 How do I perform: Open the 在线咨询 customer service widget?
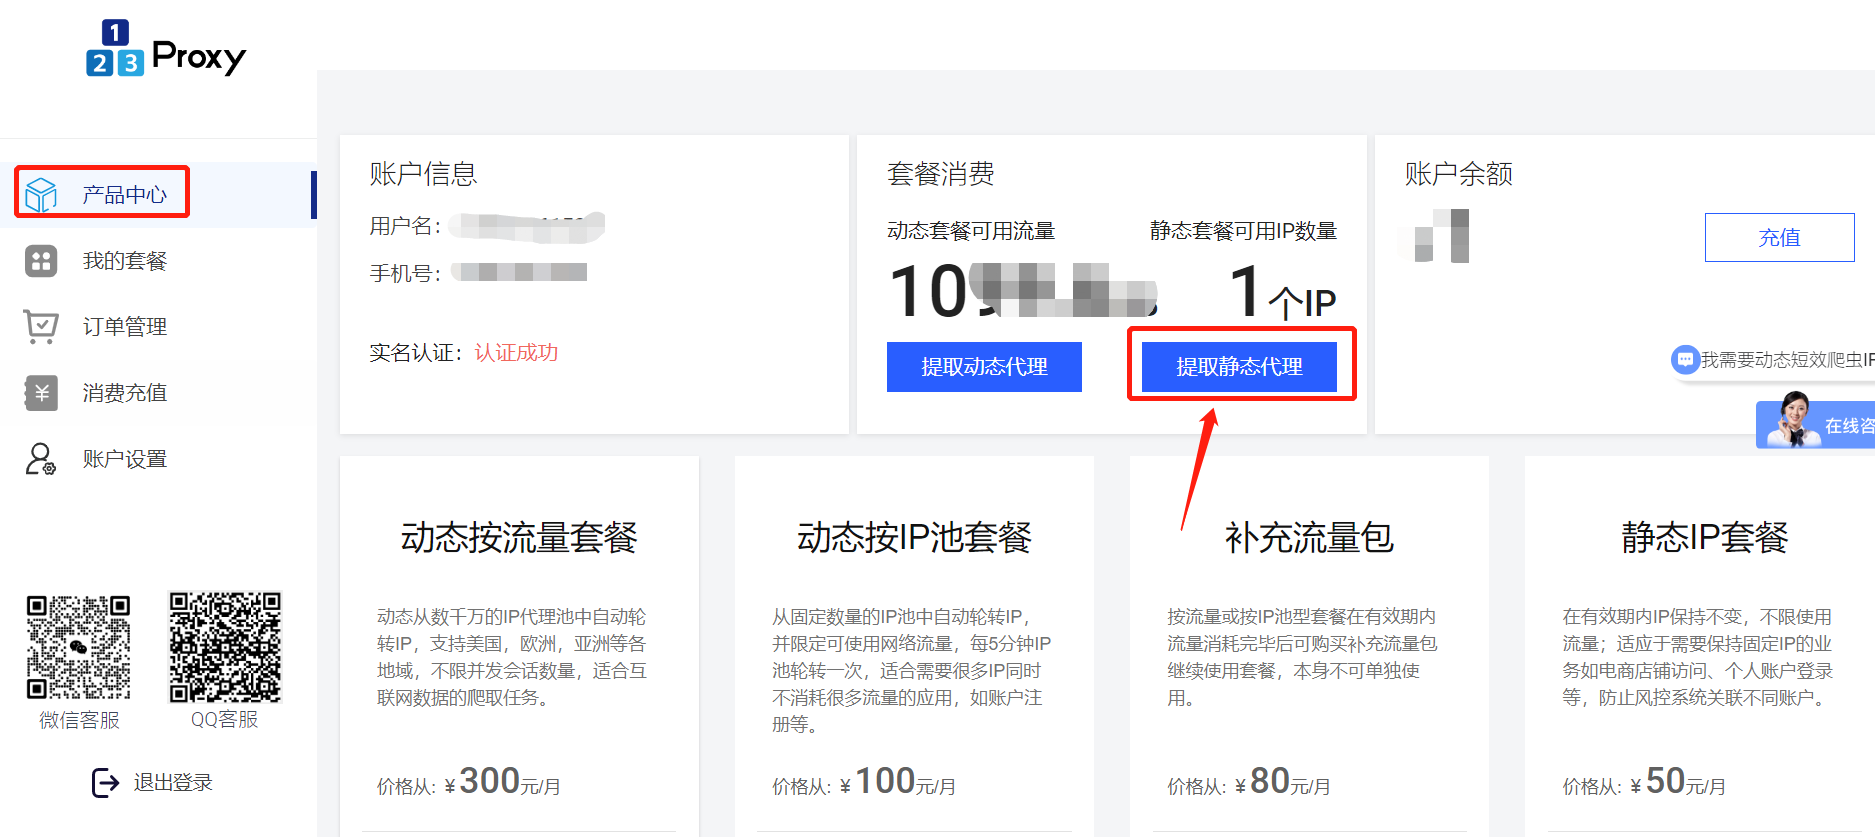pos(1816,425)
